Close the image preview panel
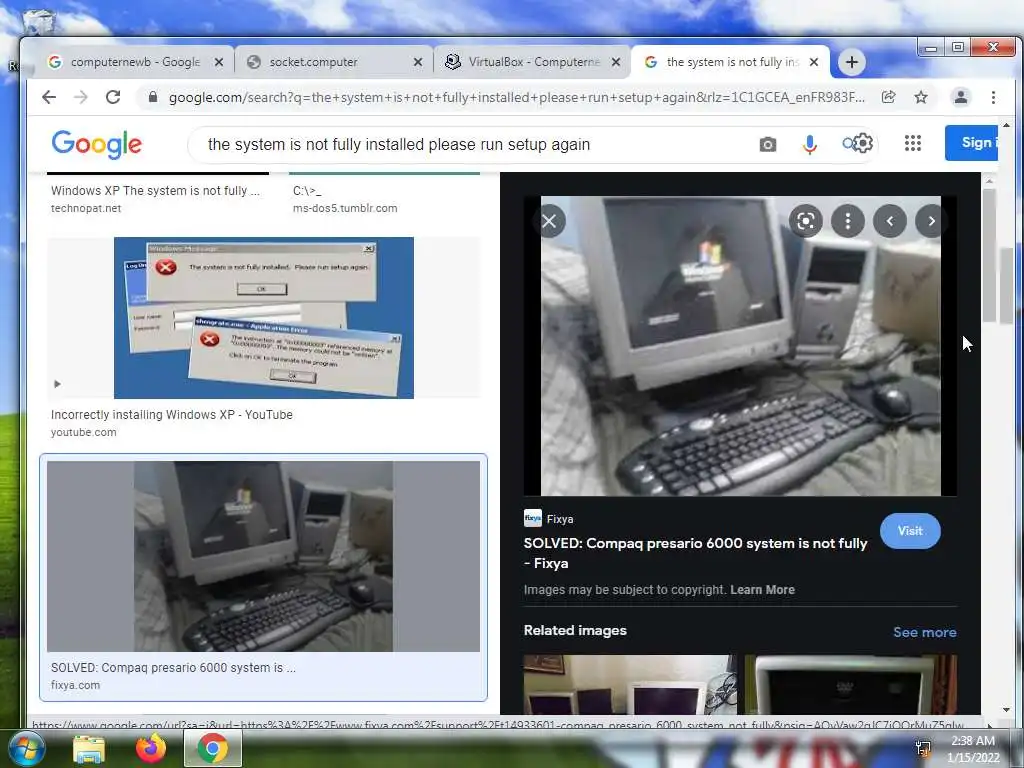The height and width of the screenshot is (768, 1024). (x=549, y=221)
